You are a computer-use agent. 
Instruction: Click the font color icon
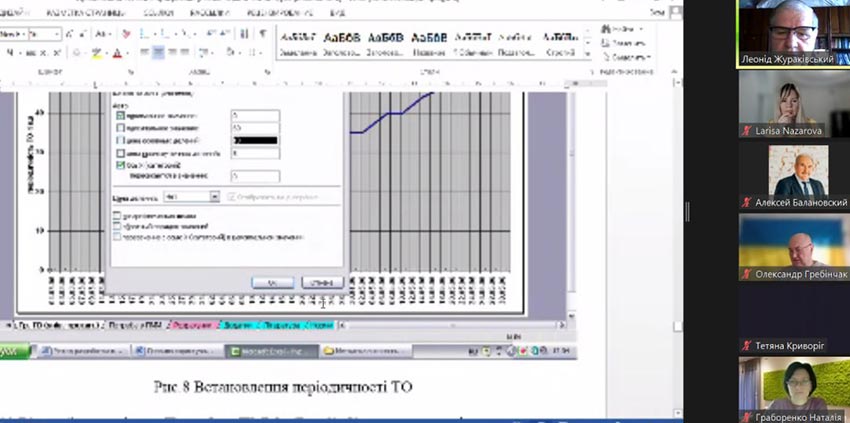(116, 52)
